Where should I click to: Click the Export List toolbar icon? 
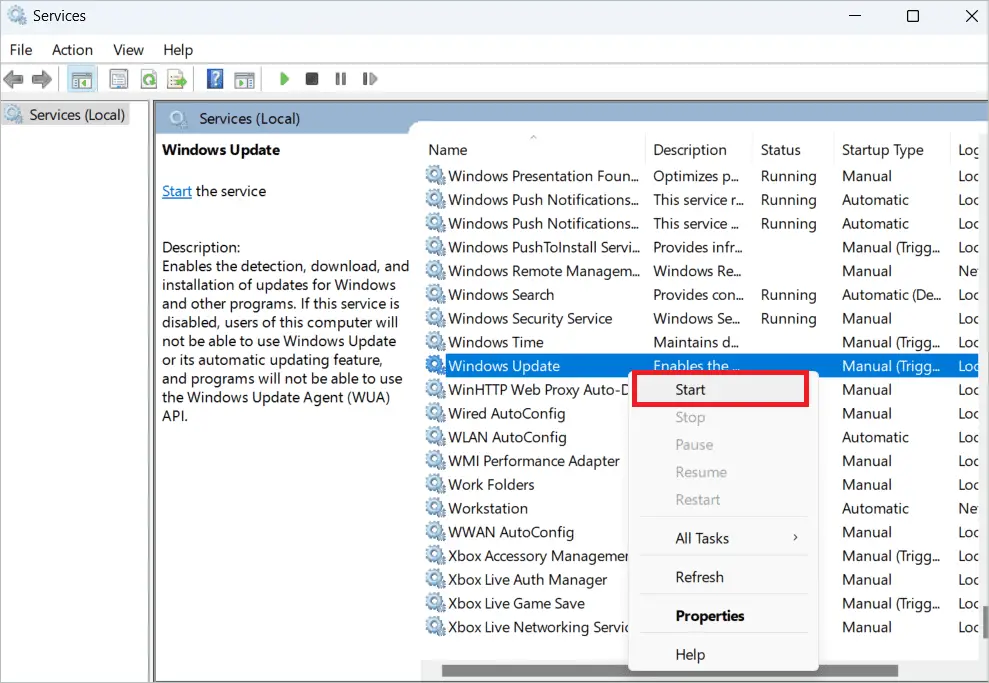click(177, 79)
